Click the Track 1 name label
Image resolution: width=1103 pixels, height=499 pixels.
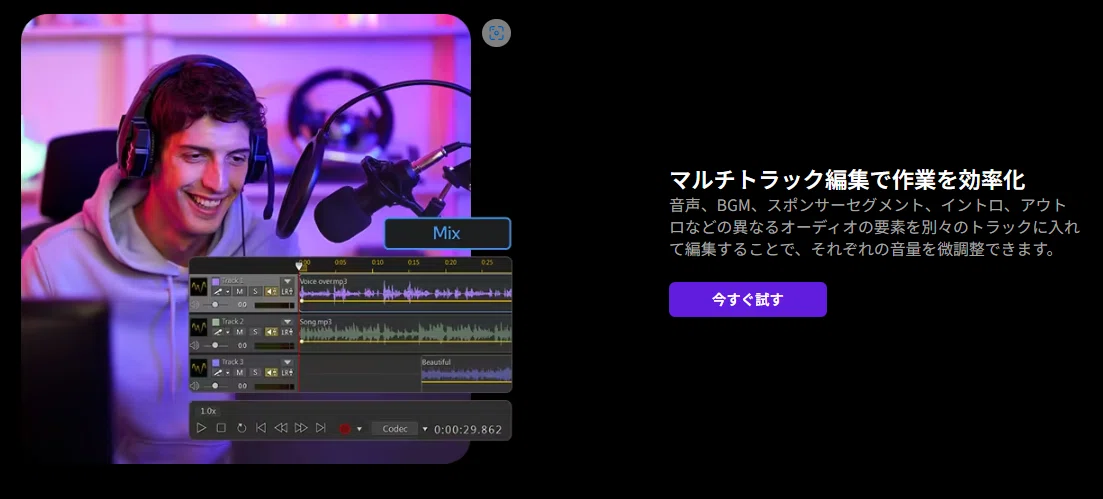click(233, 281)
